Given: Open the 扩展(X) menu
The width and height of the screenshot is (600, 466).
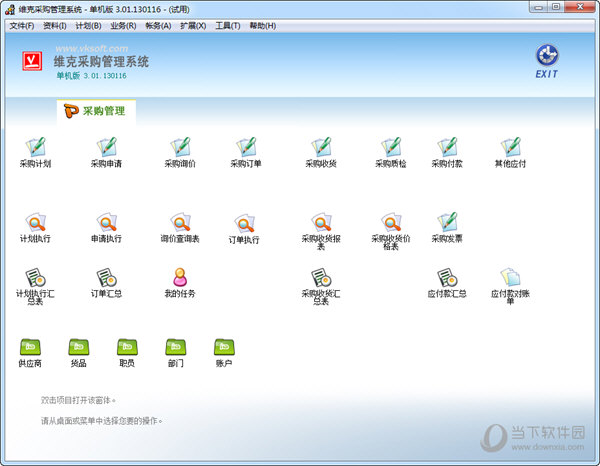Looking at the screenshot, I should click(193, 26).
